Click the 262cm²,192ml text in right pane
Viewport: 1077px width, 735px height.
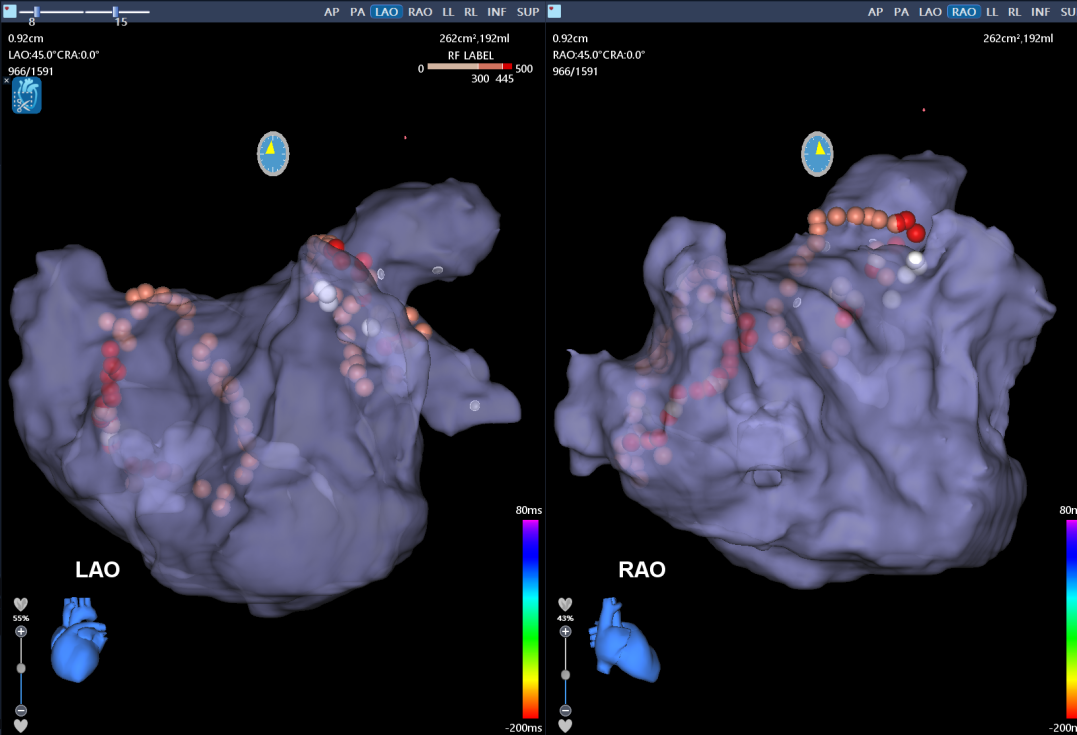coord(1018,38)
